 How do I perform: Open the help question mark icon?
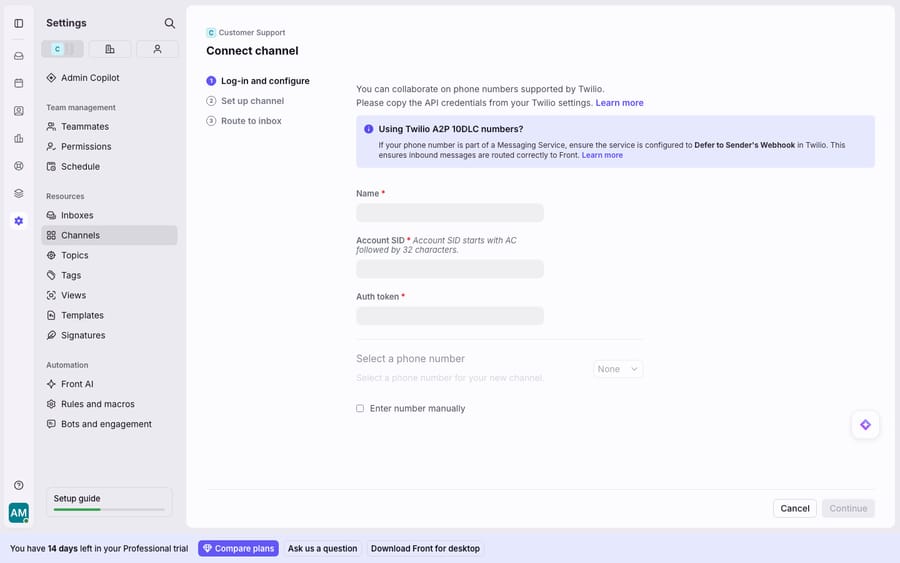point(18,485)
